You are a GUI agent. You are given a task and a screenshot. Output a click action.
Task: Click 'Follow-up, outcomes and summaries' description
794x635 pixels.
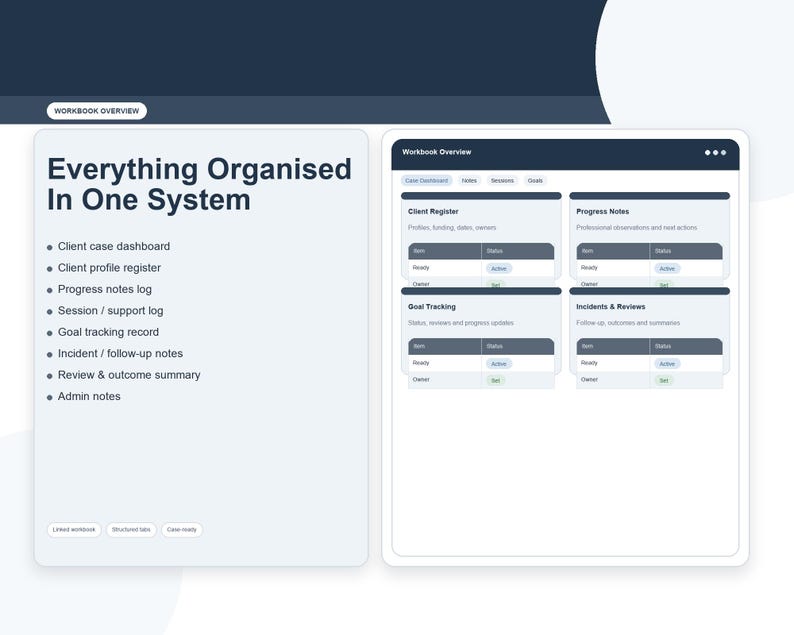[628, 323]
